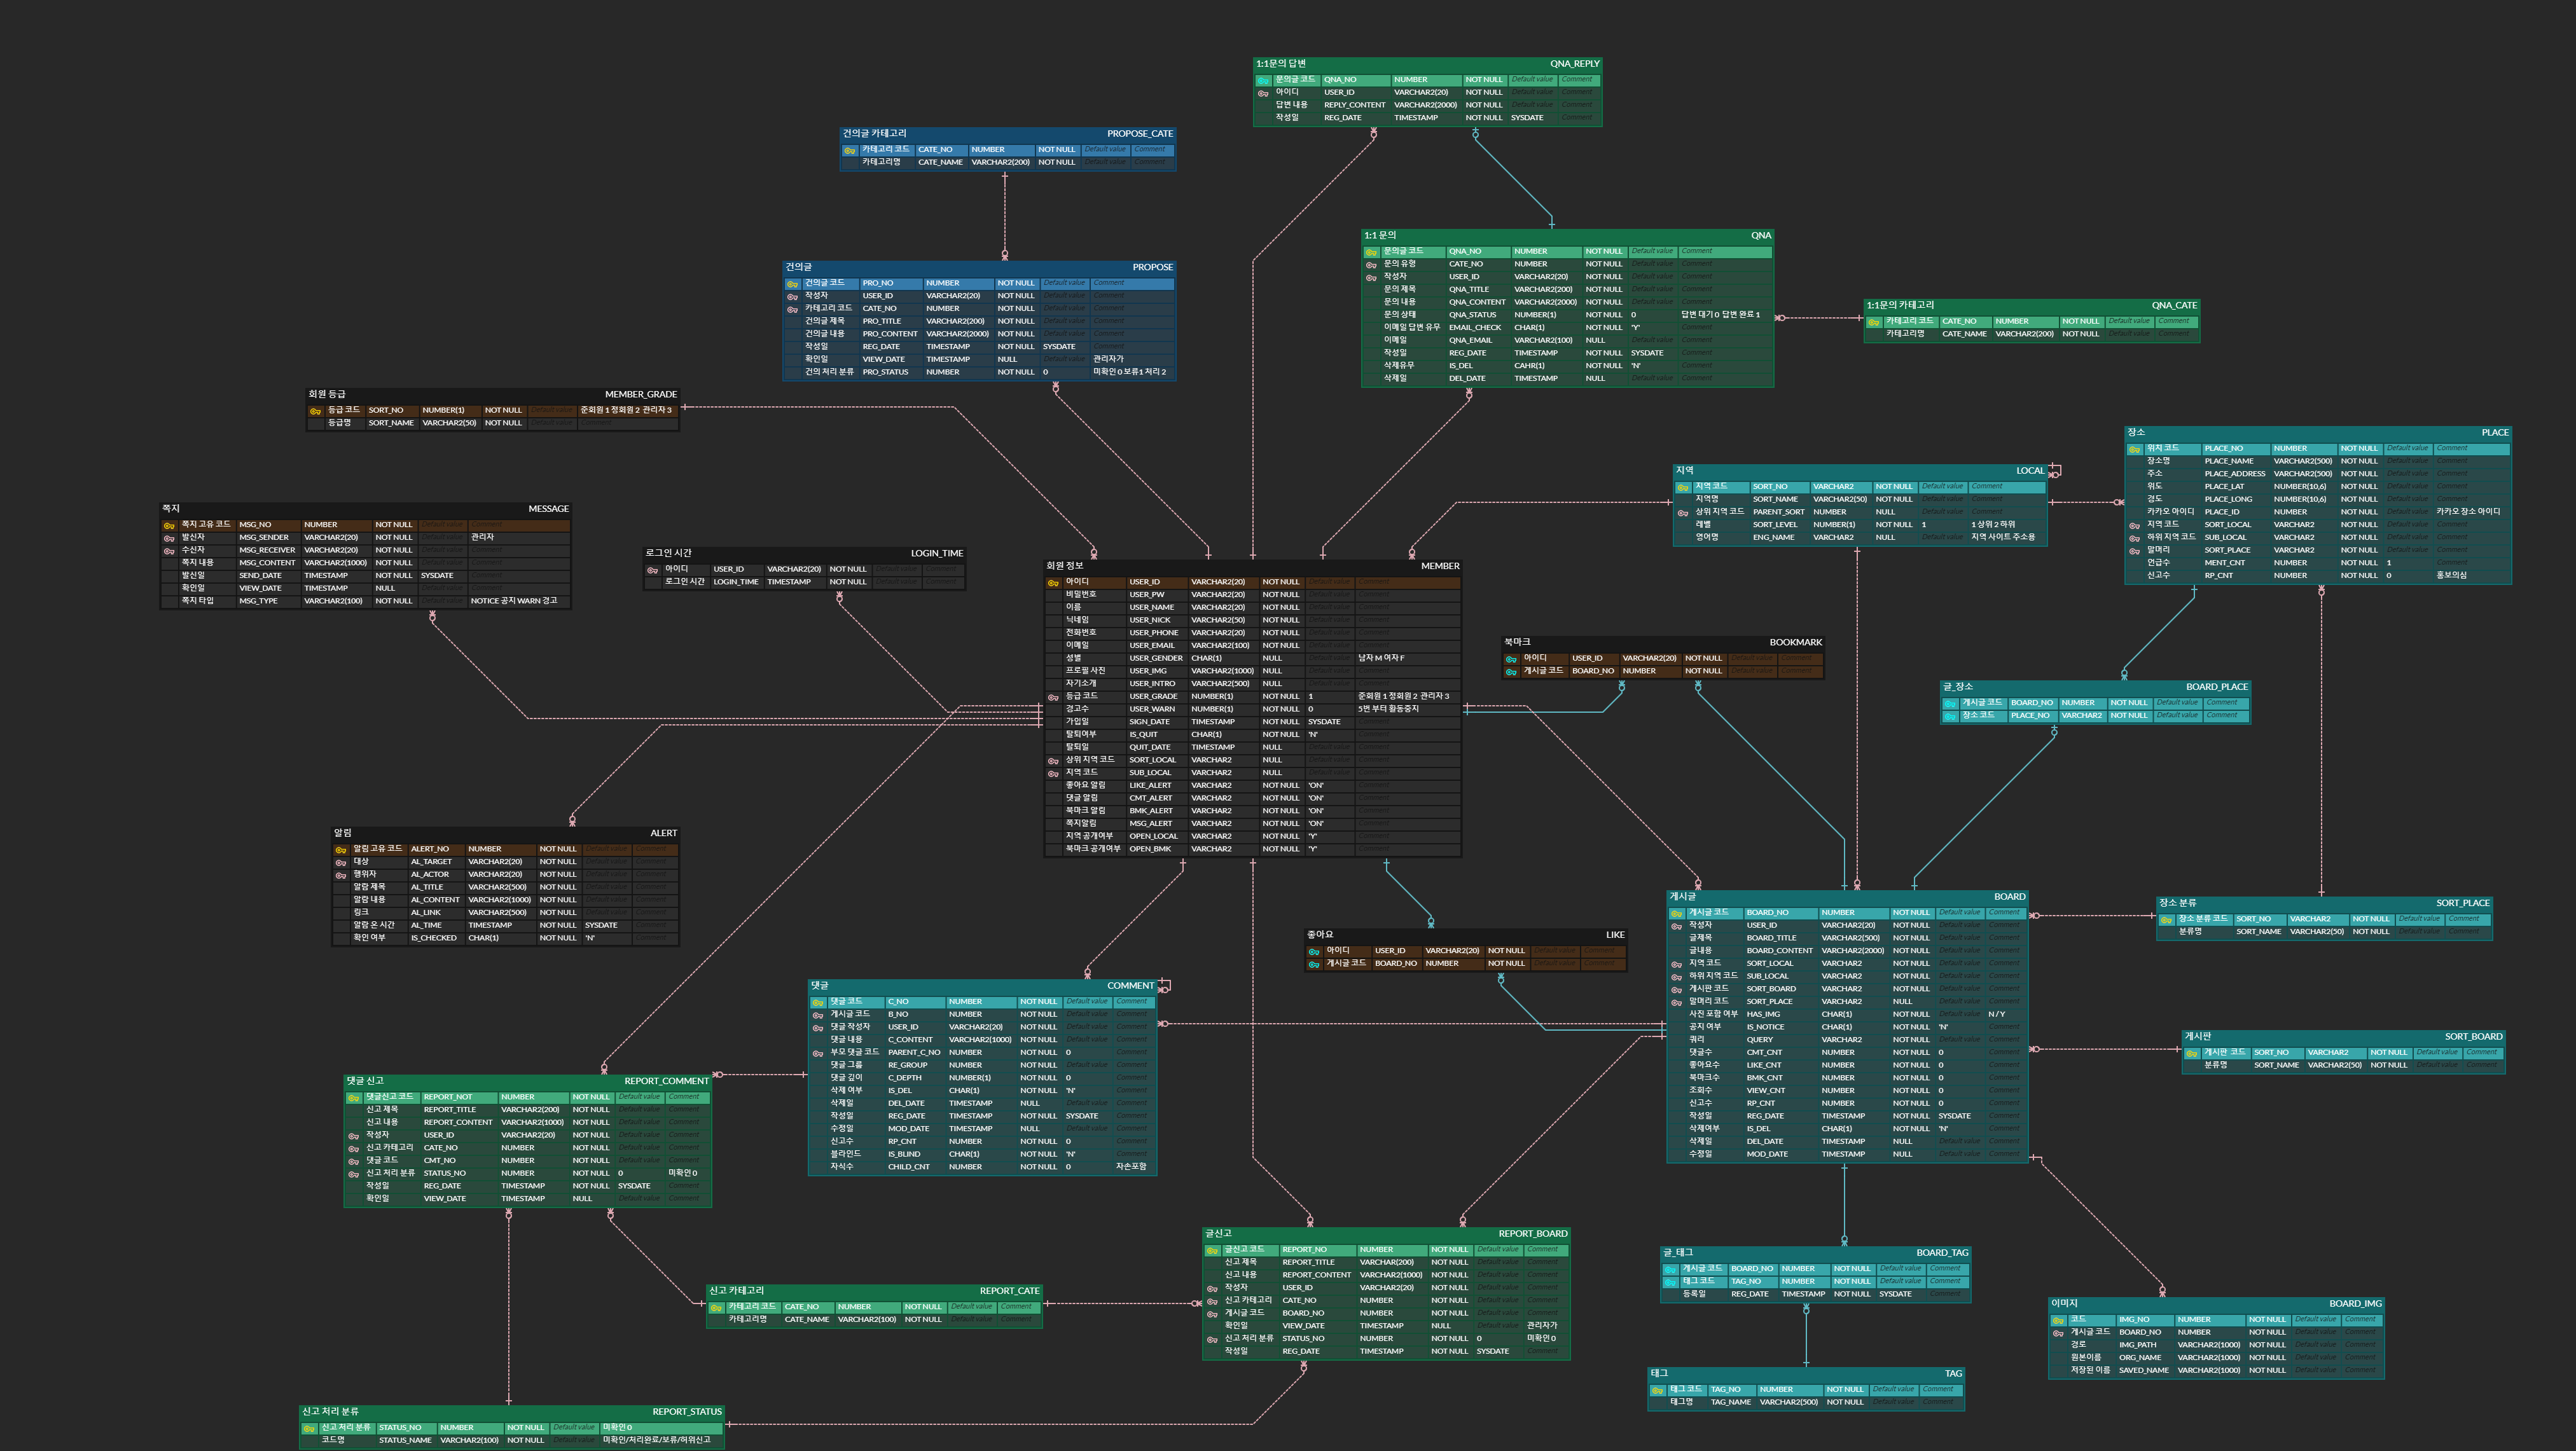
Task: Click the key icon beside C_NO in COMMENT table
Action: pyautogui.click(x=817, y=1002)
